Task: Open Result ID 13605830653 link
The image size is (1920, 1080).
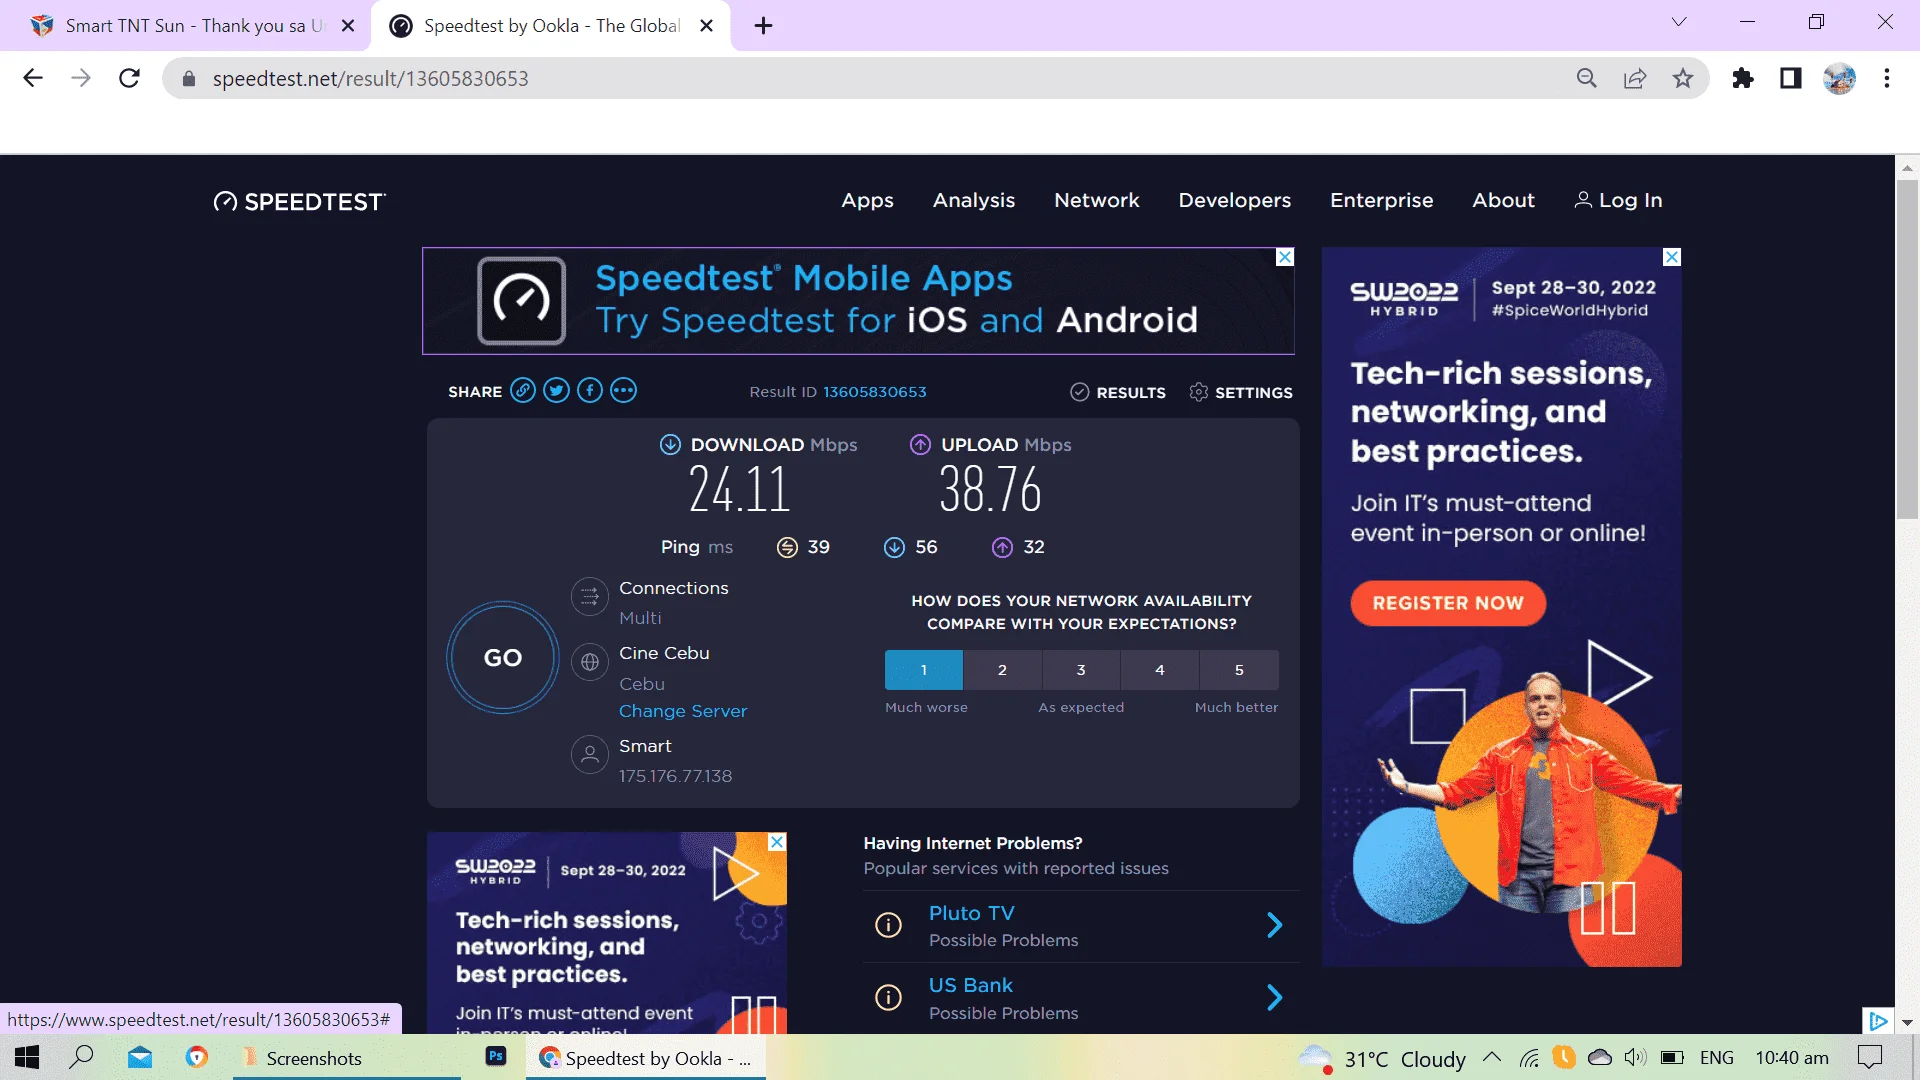Action: [875, 392]
